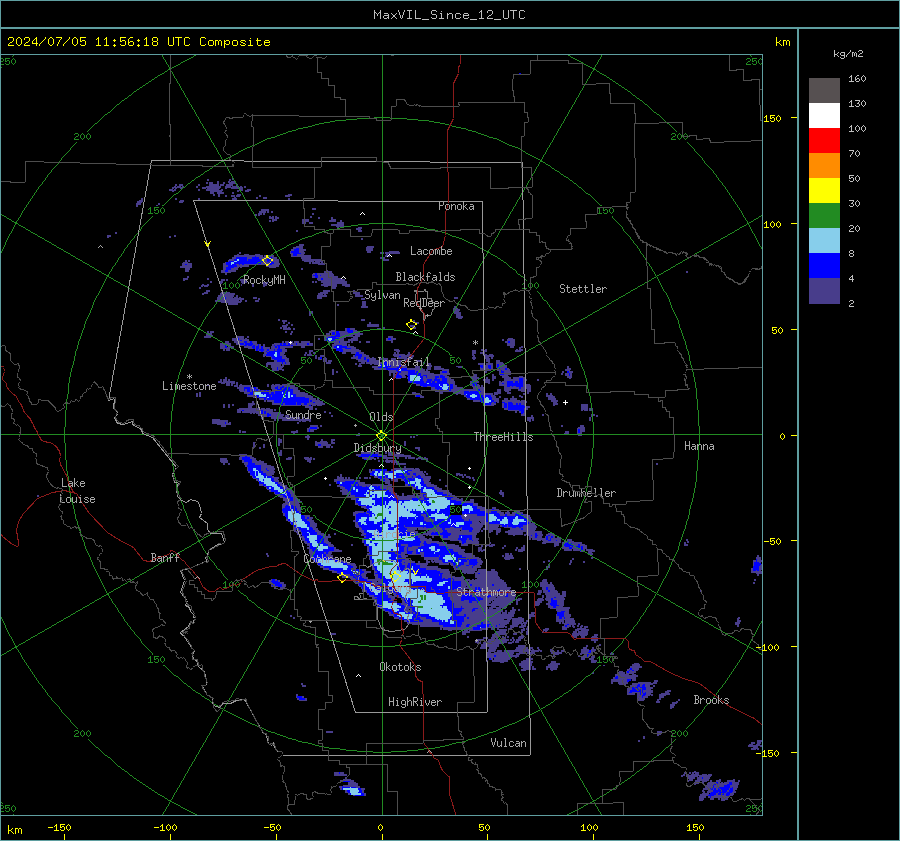
Task: Pick the yellow 30-50 legend swatch
Action: [x=824, y=191]
